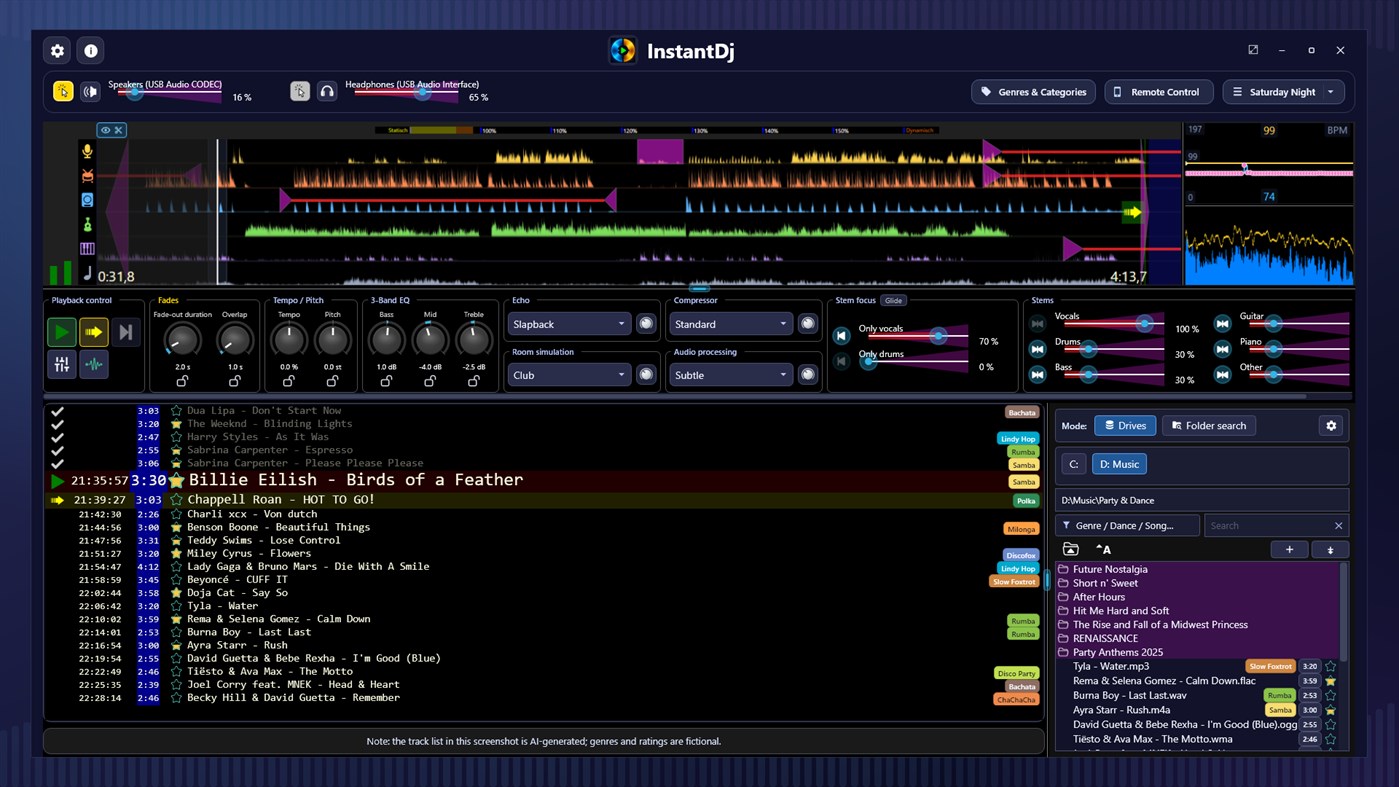This screenshot has height=787, width=1399.
Task: Click the mute icon beside Guitar stem
Action: [1222, 324]
